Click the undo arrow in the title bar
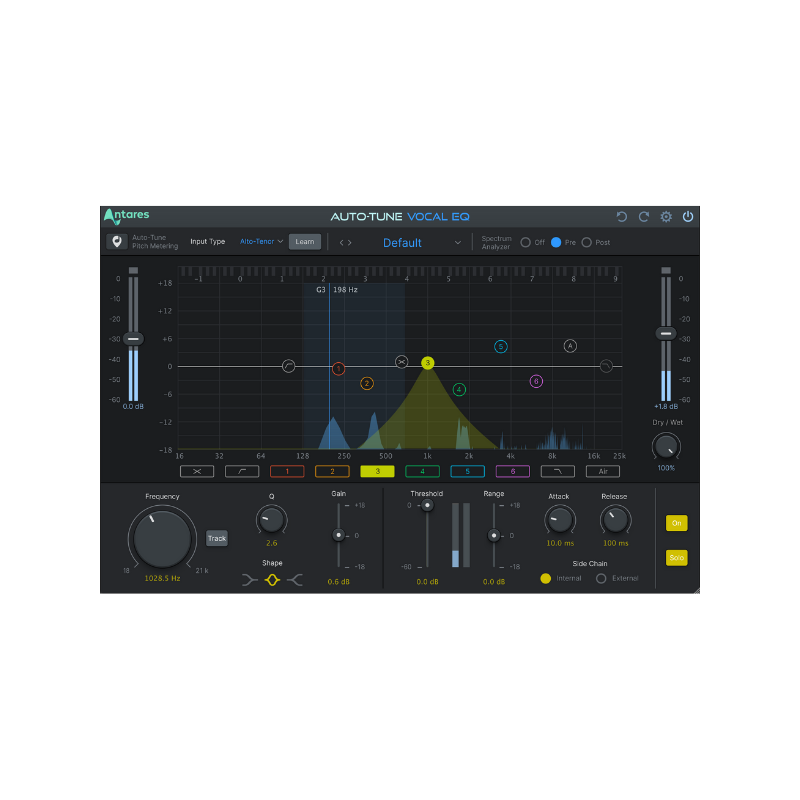This screenshot has height=800, width=800. click(621, 217)
